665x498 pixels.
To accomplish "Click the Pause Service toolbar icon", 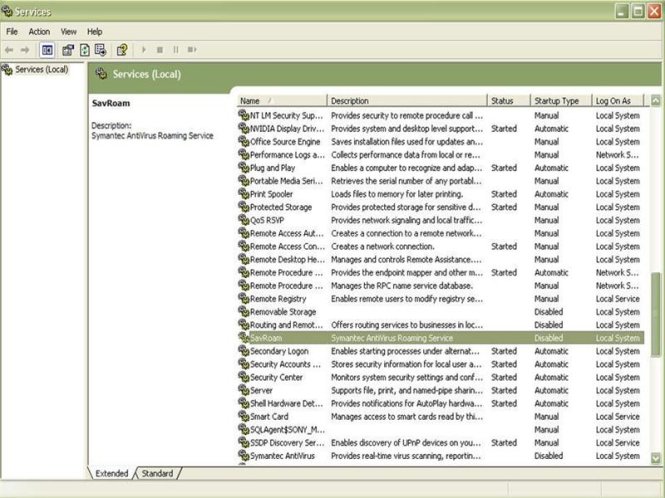I will click(176, 50).
